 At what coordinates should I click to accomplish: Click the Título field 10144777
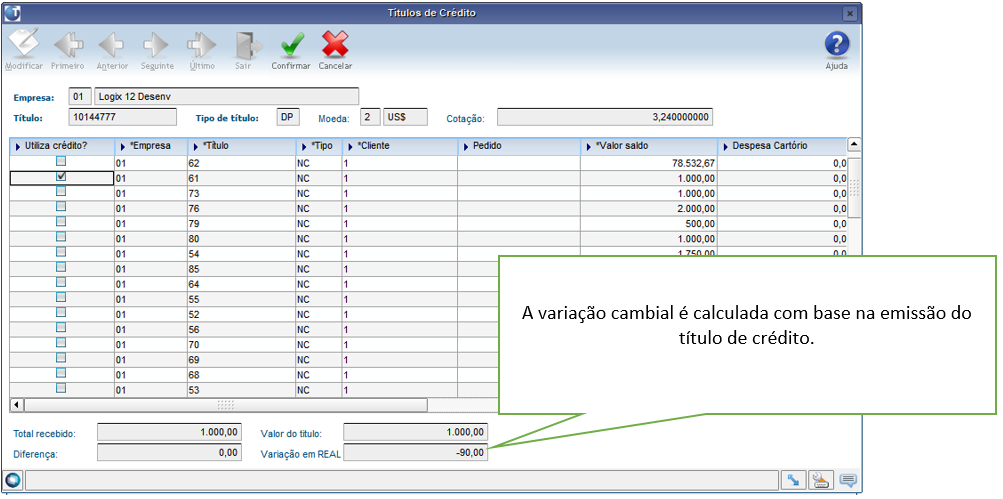[122, 118]
